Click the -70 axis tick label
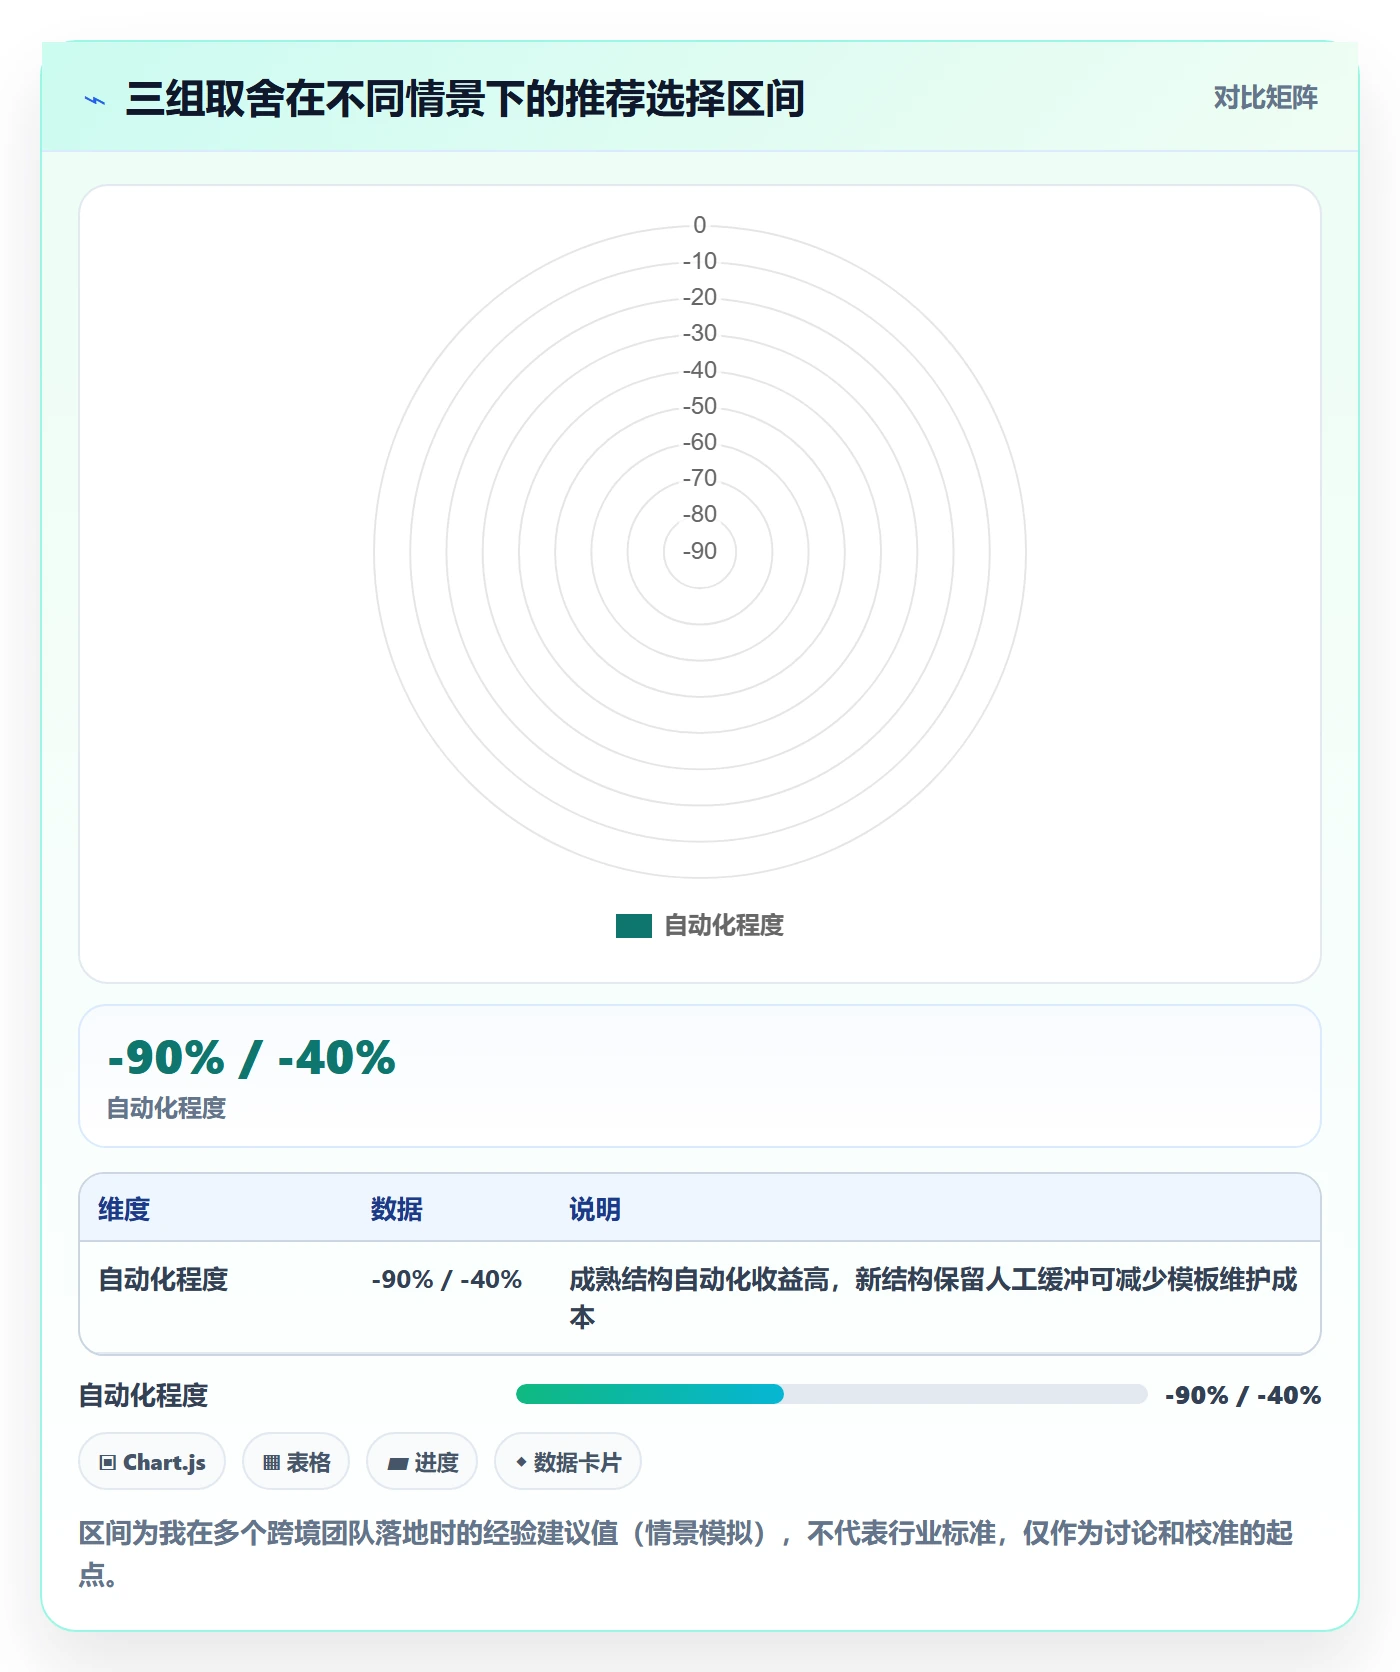Image resolution: width=1400 pixels, height=1672 pixels. tap(700, 478)
